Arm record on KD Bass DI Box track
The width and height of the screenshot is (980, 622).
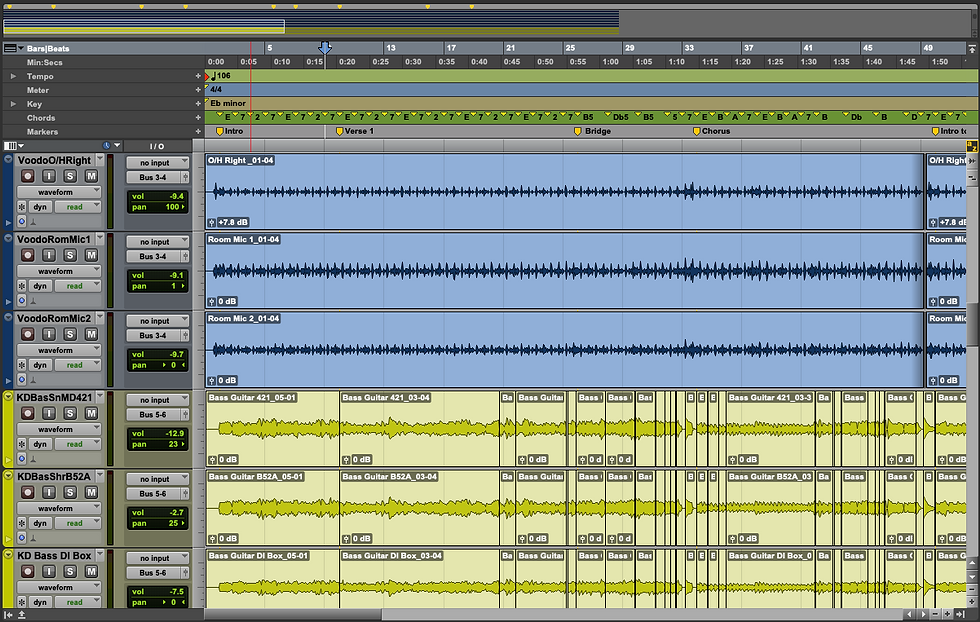[28, 571]
